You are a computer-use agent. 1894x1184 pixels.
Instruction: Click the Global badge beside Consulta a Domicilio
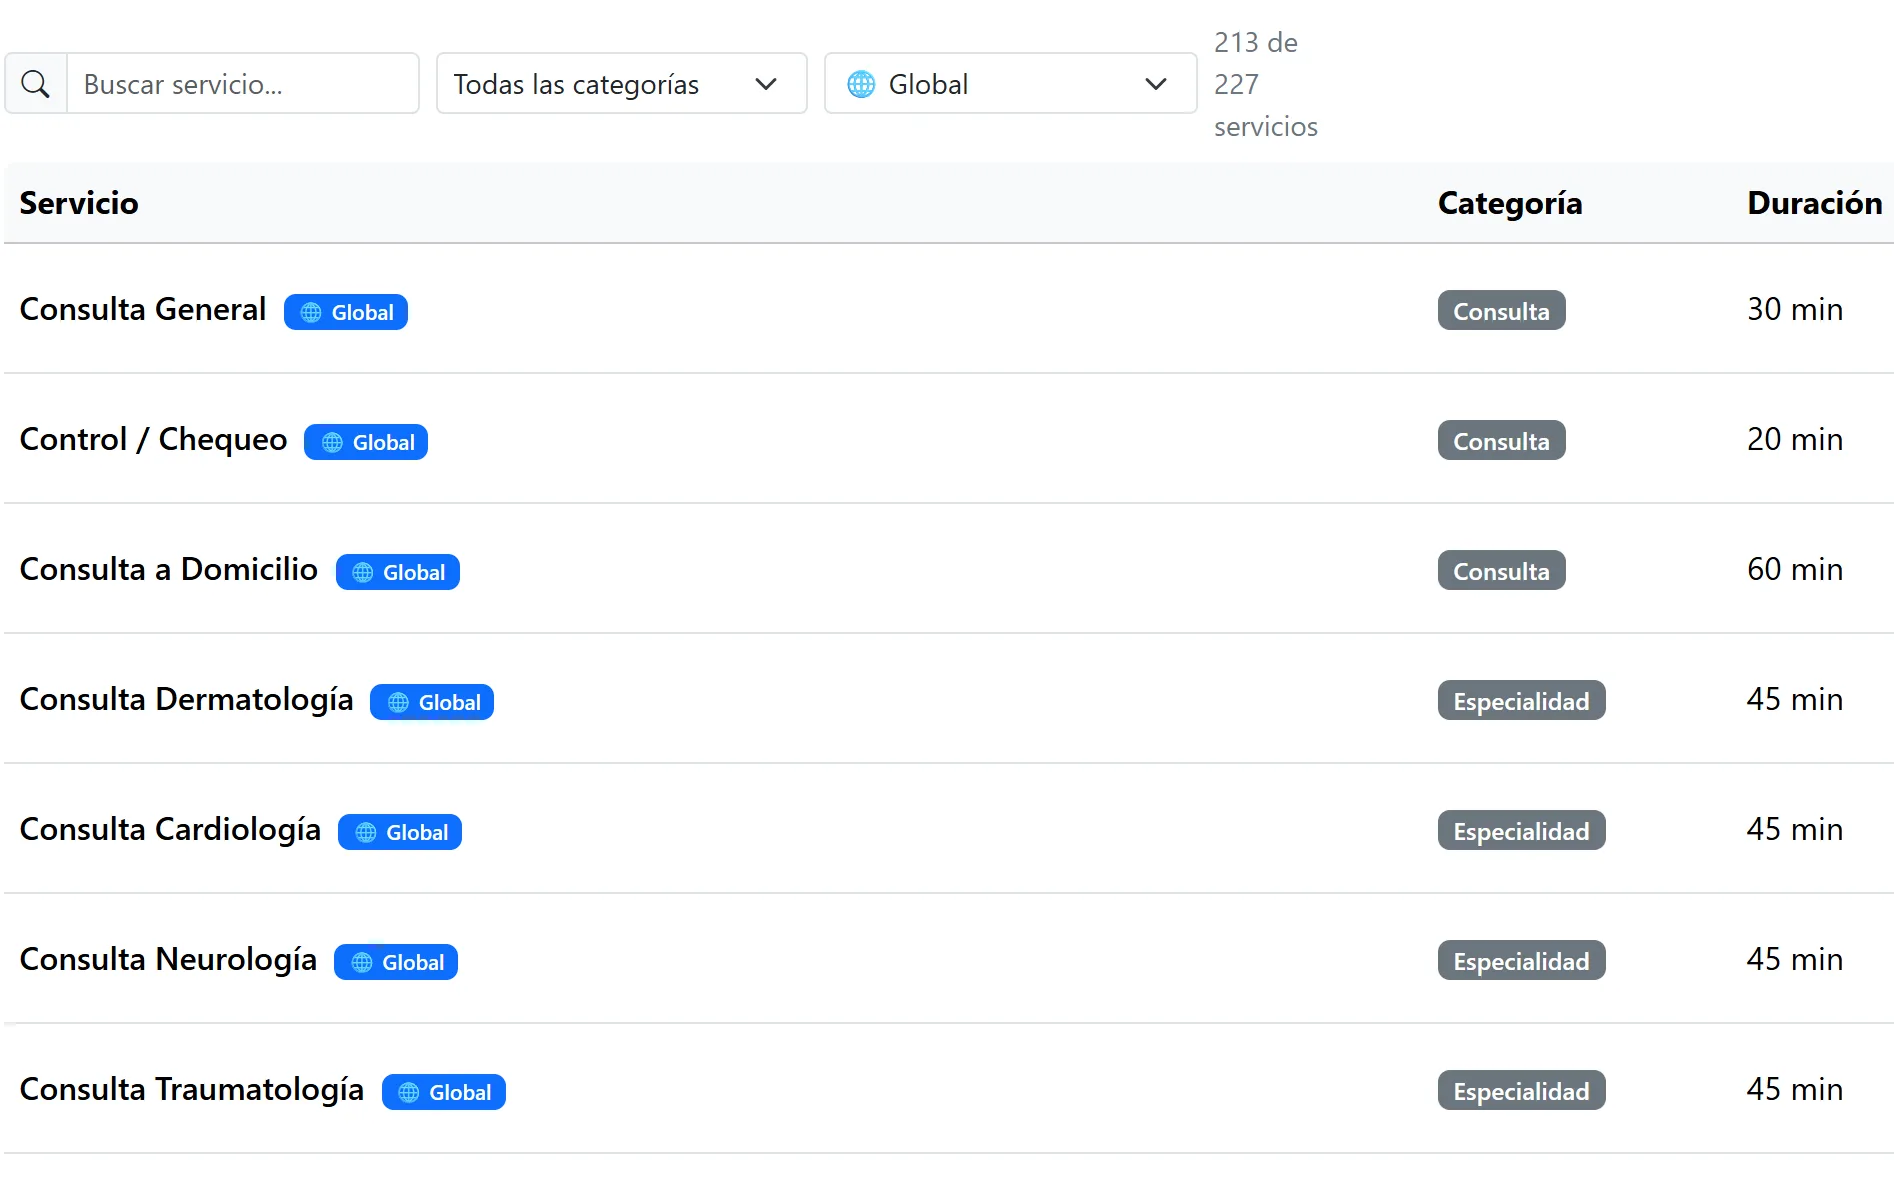click(x=398, y=572)
